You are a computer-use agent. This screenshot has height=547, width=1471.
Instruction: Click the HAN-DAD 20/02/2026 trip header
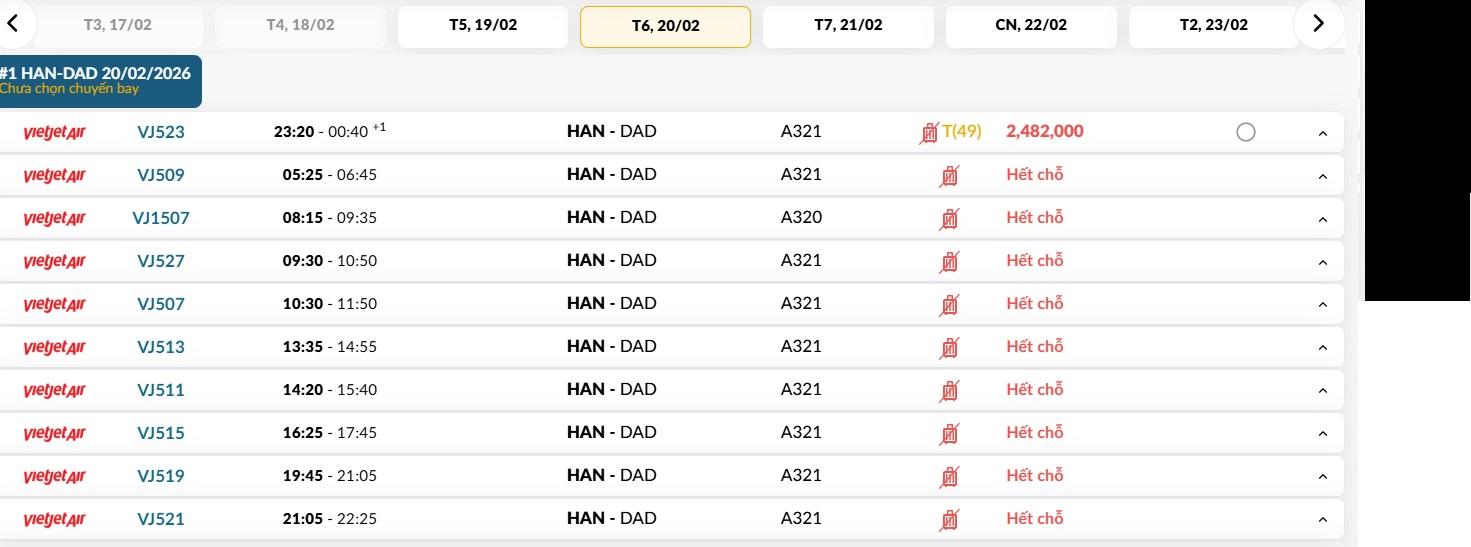(x=98, y=81)
